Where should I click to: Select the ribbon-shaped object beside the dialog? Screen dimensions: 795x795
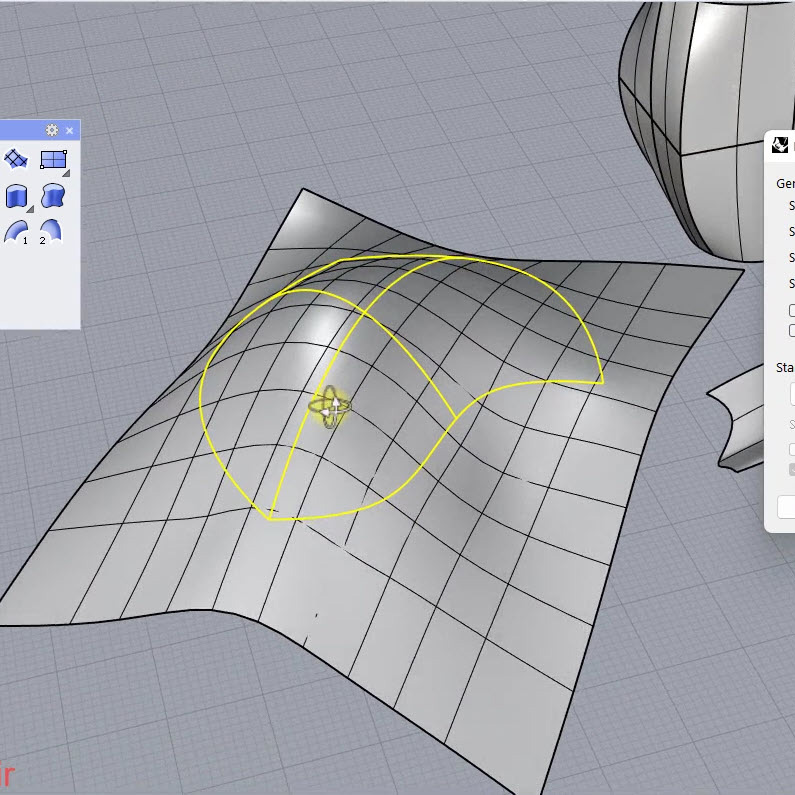tap(738, 420)
